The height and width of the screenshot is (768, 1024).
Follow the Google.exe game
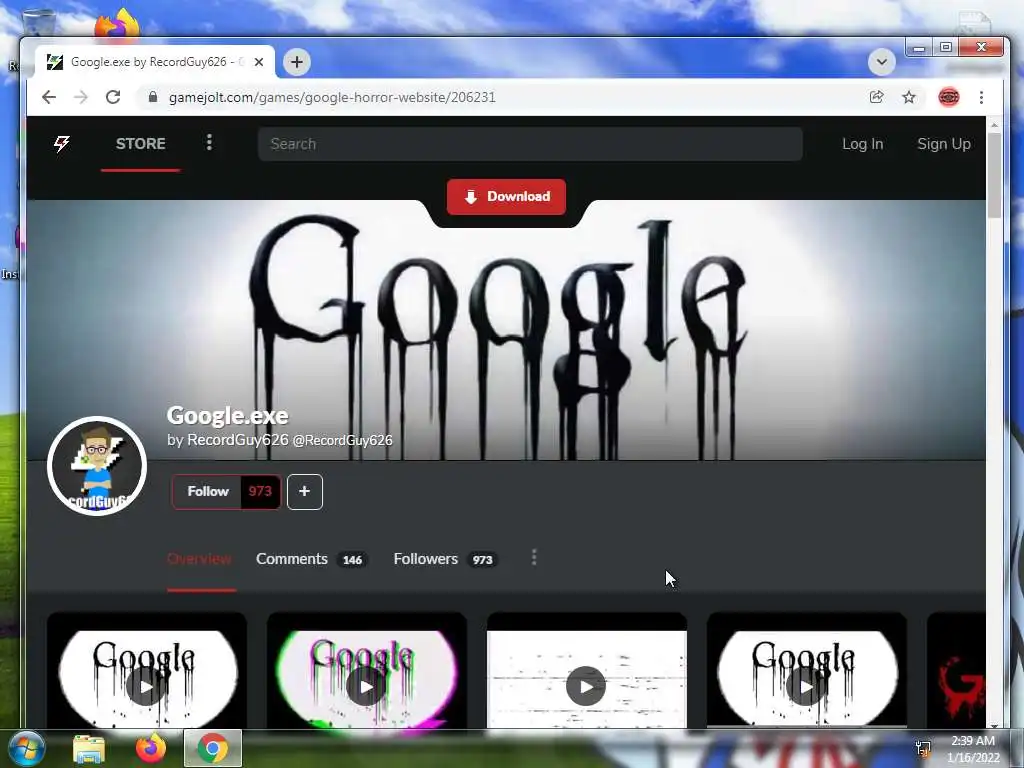click(x=207, y=491)
